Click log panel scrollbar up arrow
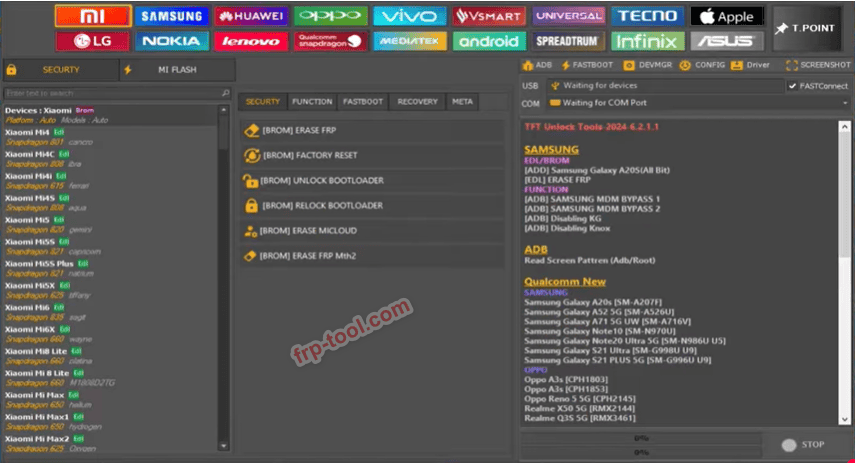 pos(845,127)
